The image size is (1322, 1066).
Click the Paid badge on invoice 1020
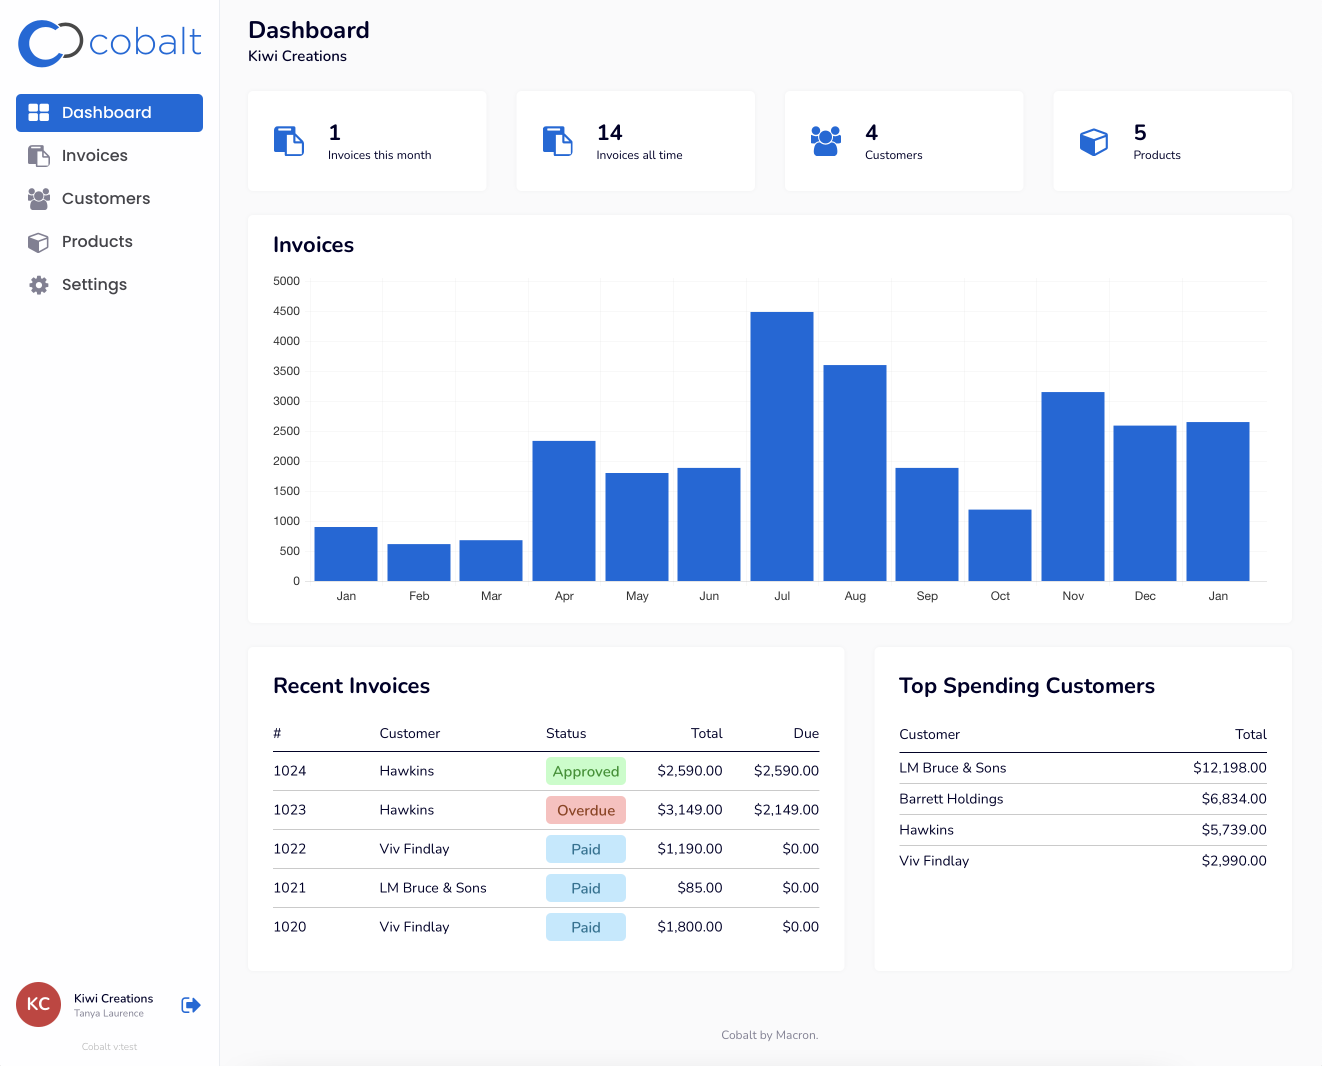586,927
